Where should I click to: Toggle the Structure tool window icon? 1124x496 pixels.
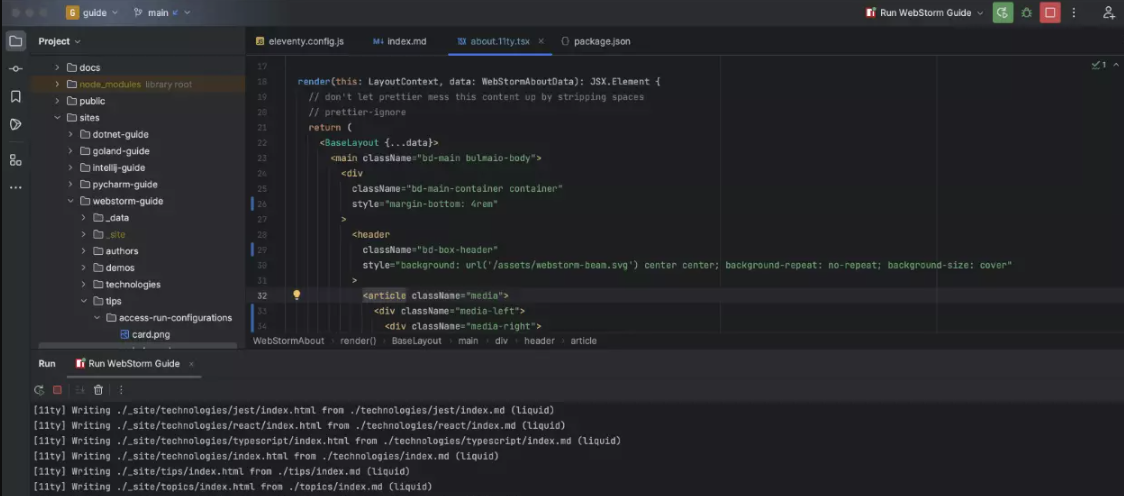15,160
